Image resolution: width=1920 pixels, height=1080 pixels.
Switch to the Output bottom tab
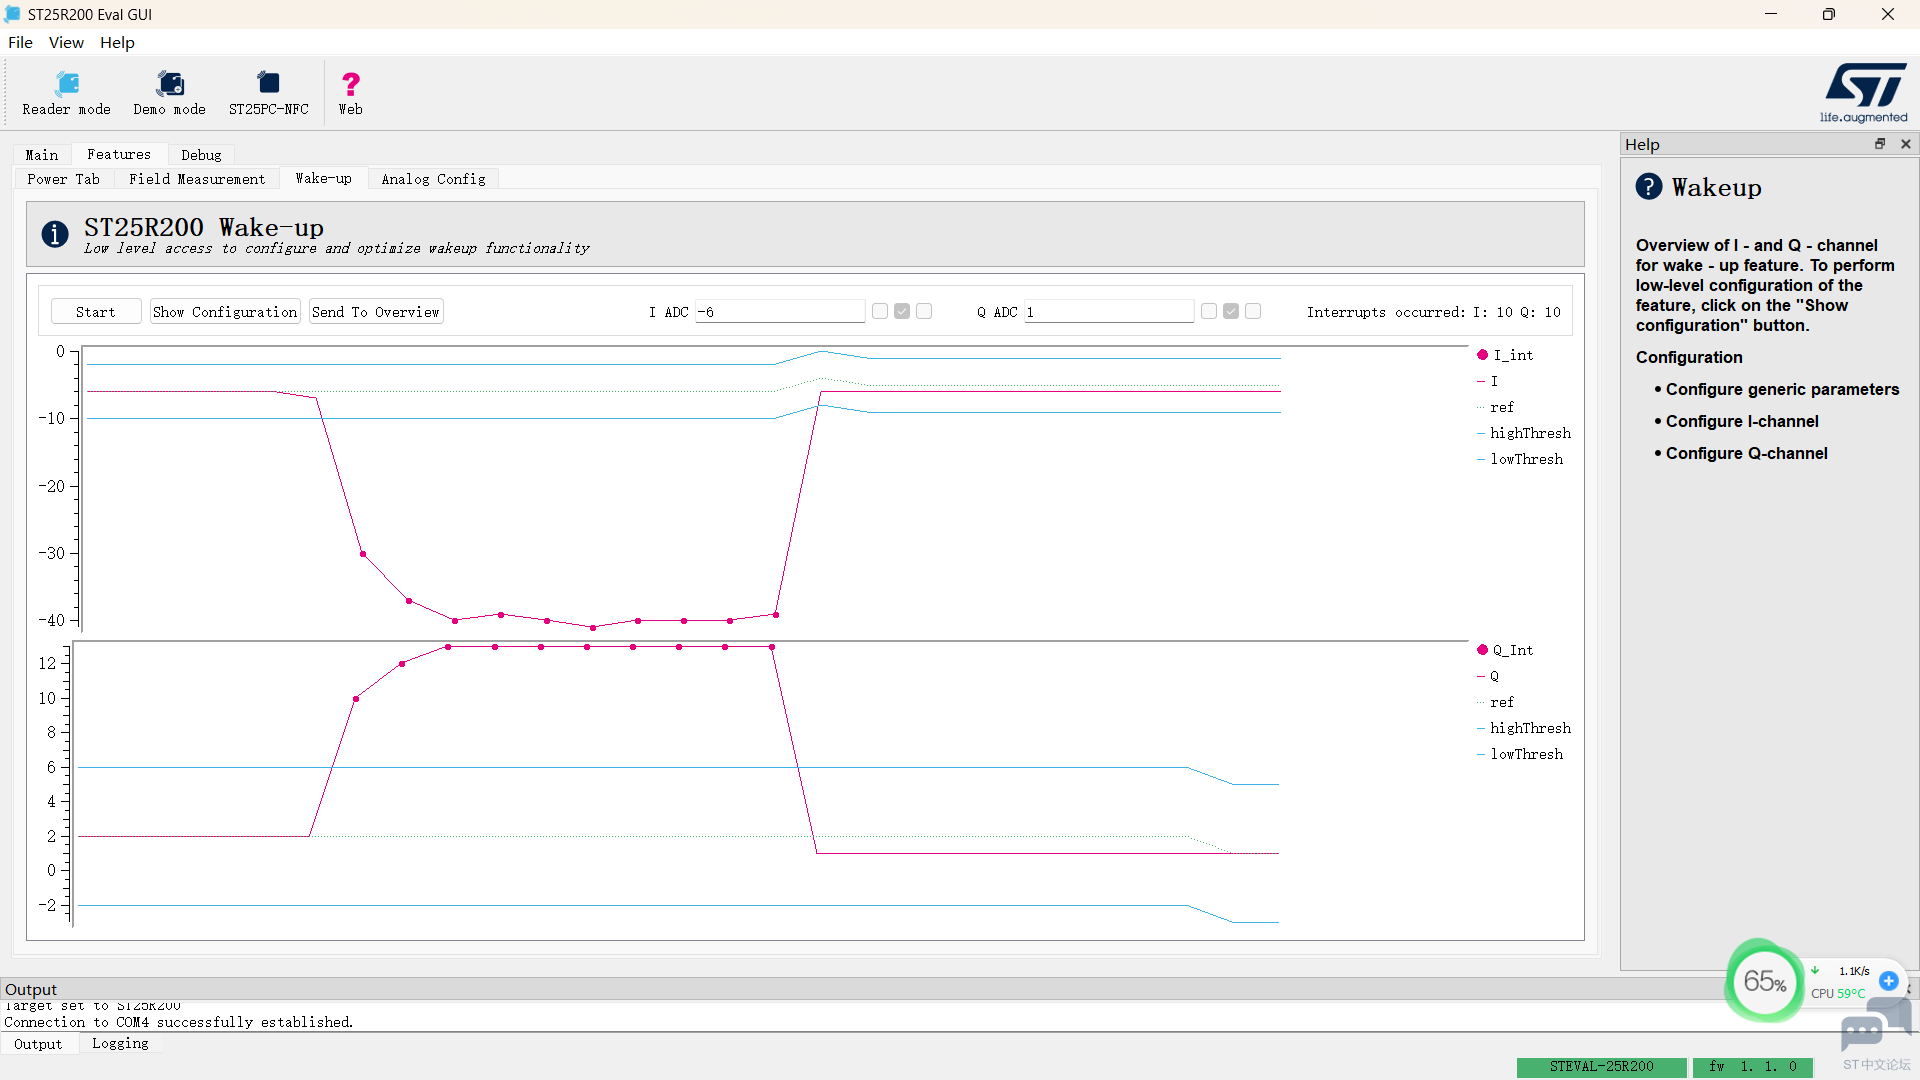[x=38, y=1044]
